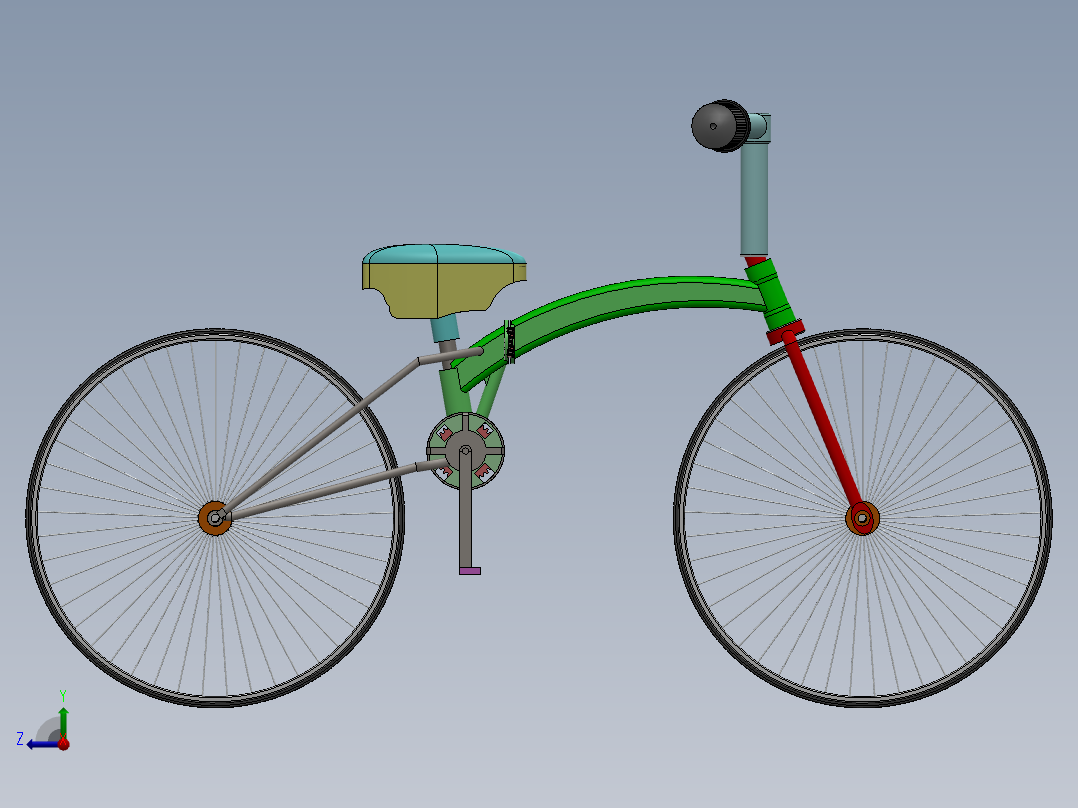Select the purple pedal

(x=470, y=571)
